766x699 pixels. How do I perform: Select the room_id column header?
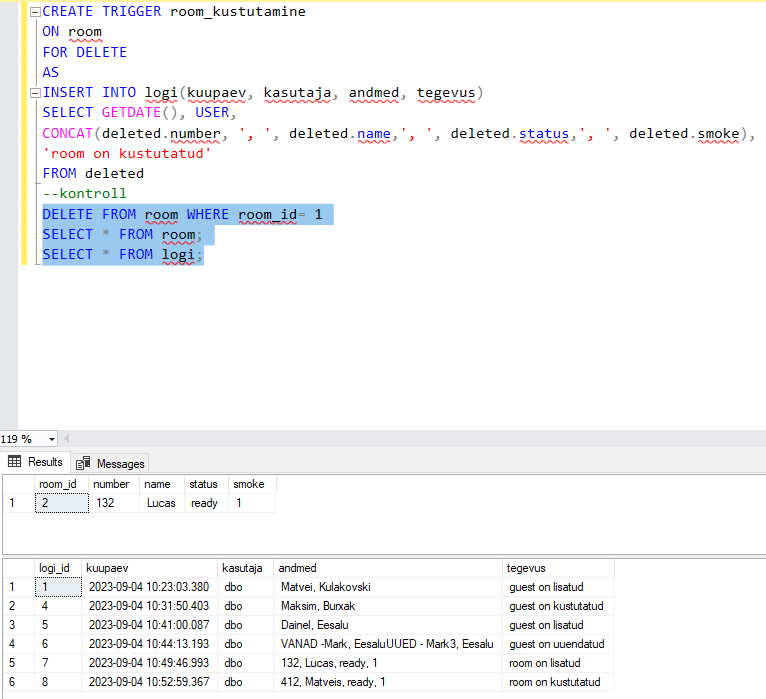point(62,484)
